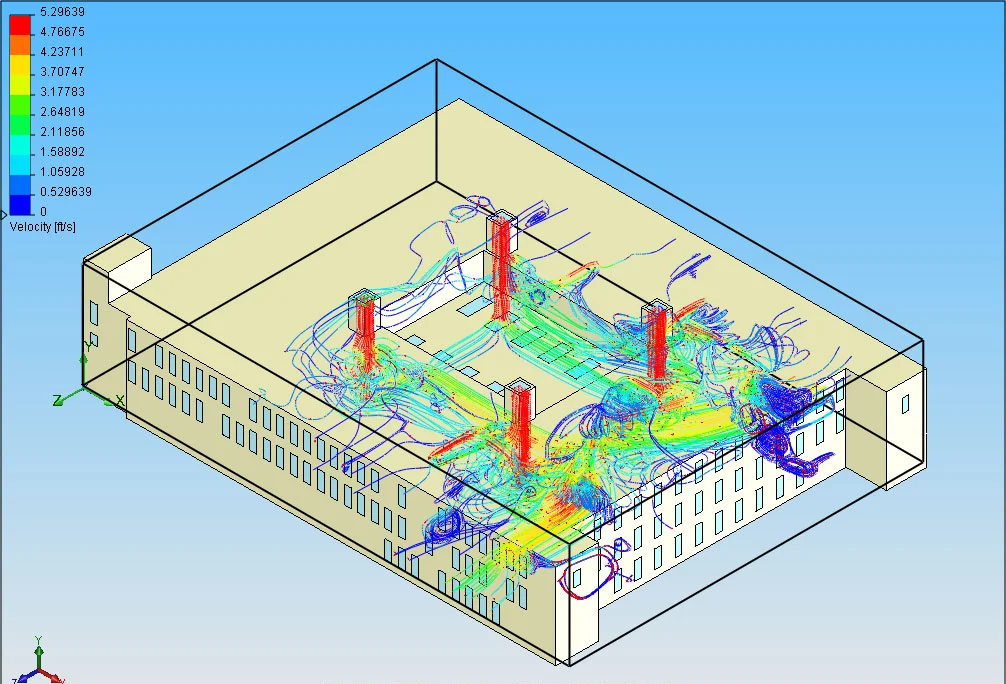Click legend value 3.70747
The image size is (1006, 684).
coord(62,71)
